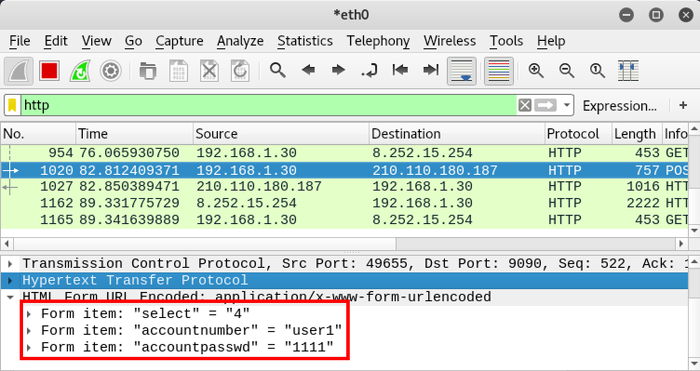Select packet number 1027

344,187
